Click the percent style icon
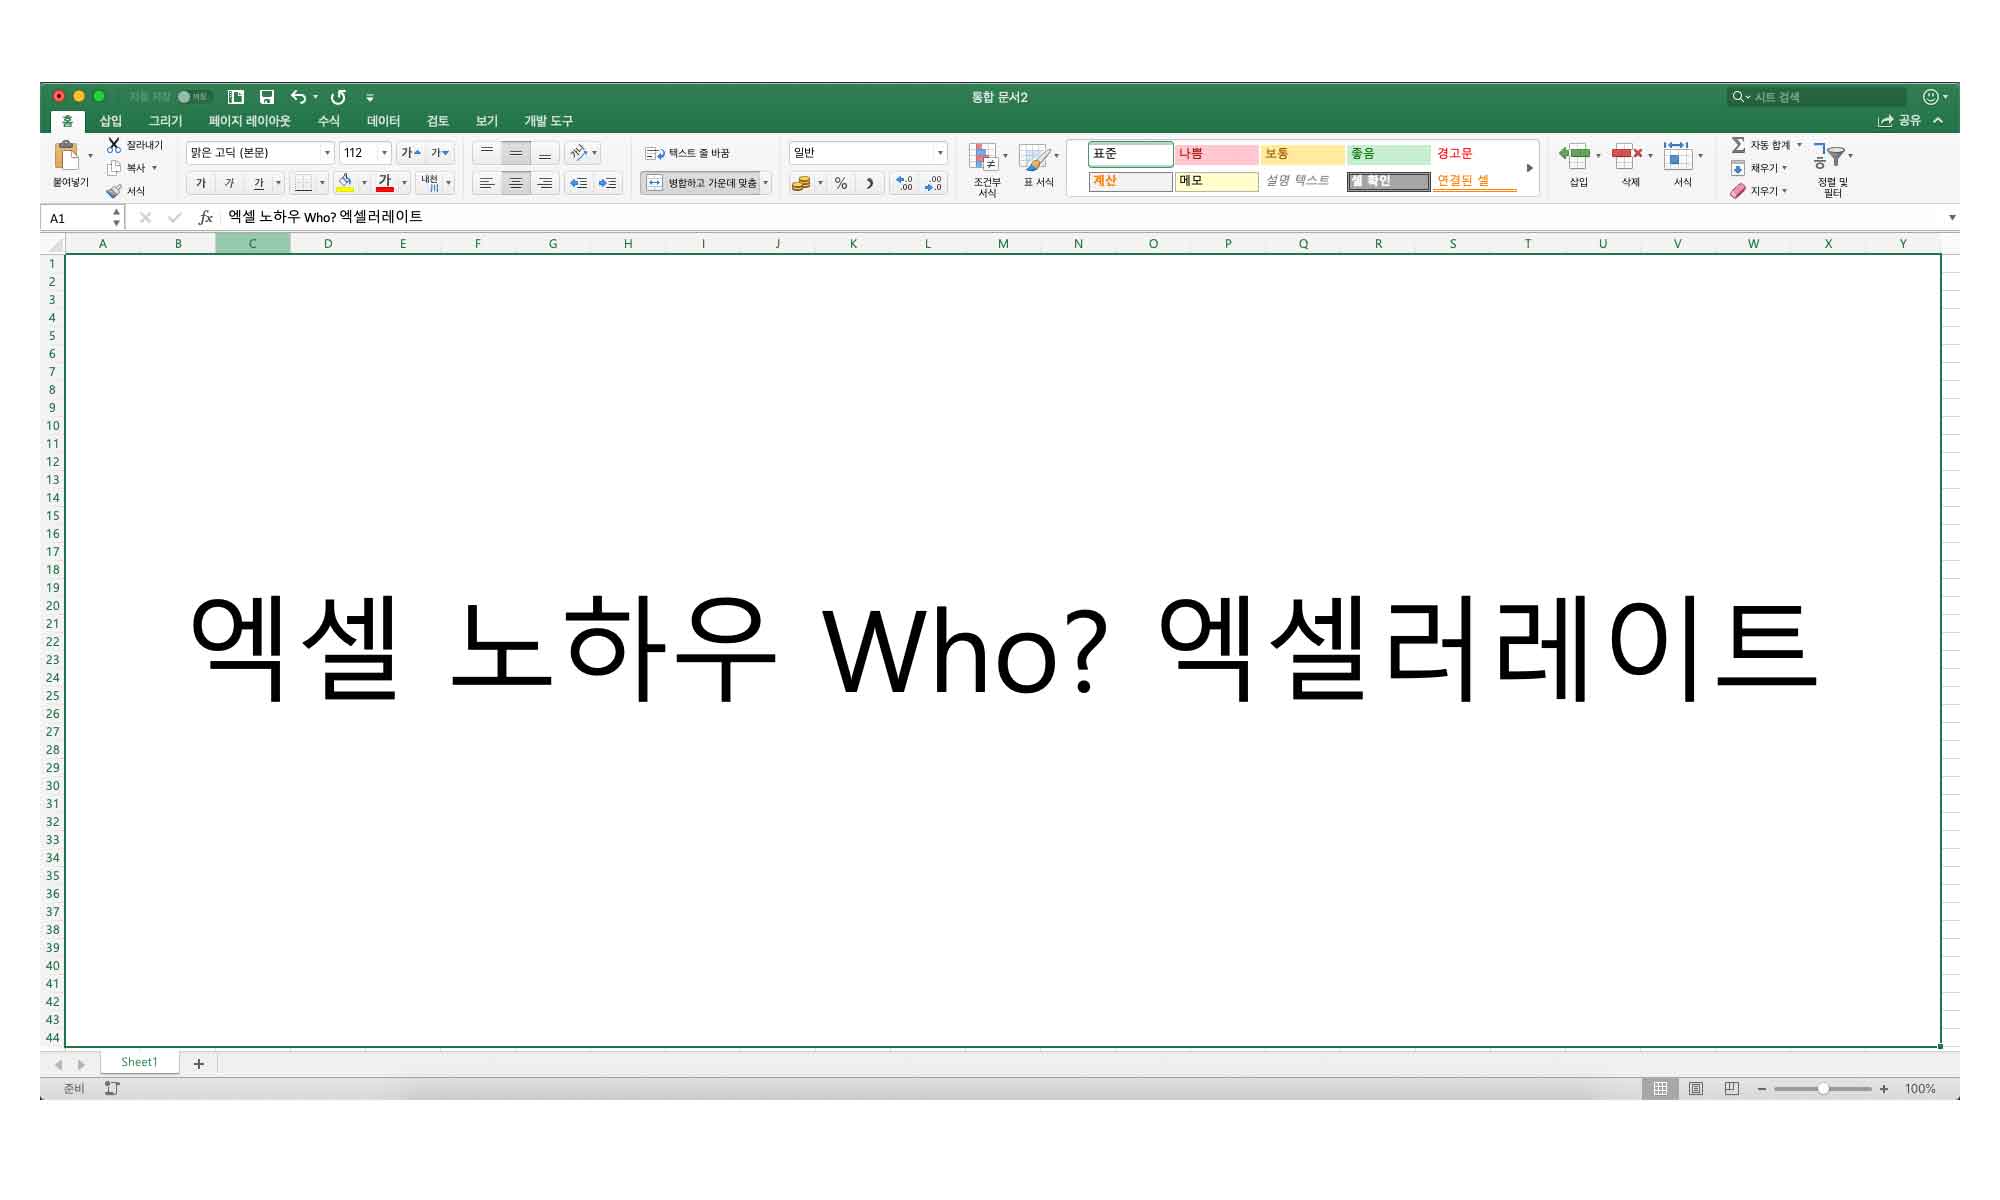2000x1200 pixels. (x=841, y=183)
